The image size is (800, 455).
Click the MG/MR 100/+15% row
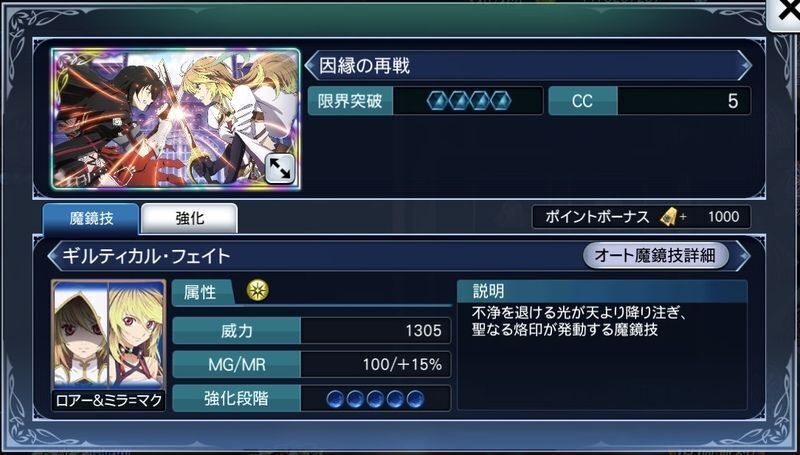[312, 365]
